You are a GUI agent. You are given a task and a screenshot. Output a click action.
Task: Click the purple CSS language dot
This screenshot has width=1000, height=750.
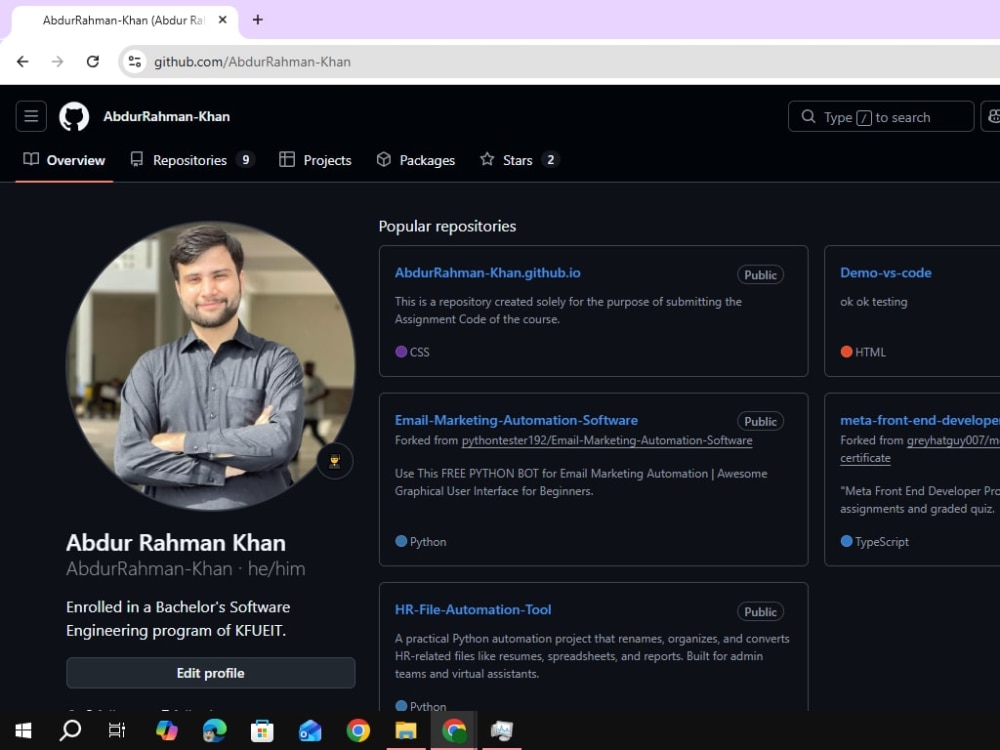click(401, 351)
